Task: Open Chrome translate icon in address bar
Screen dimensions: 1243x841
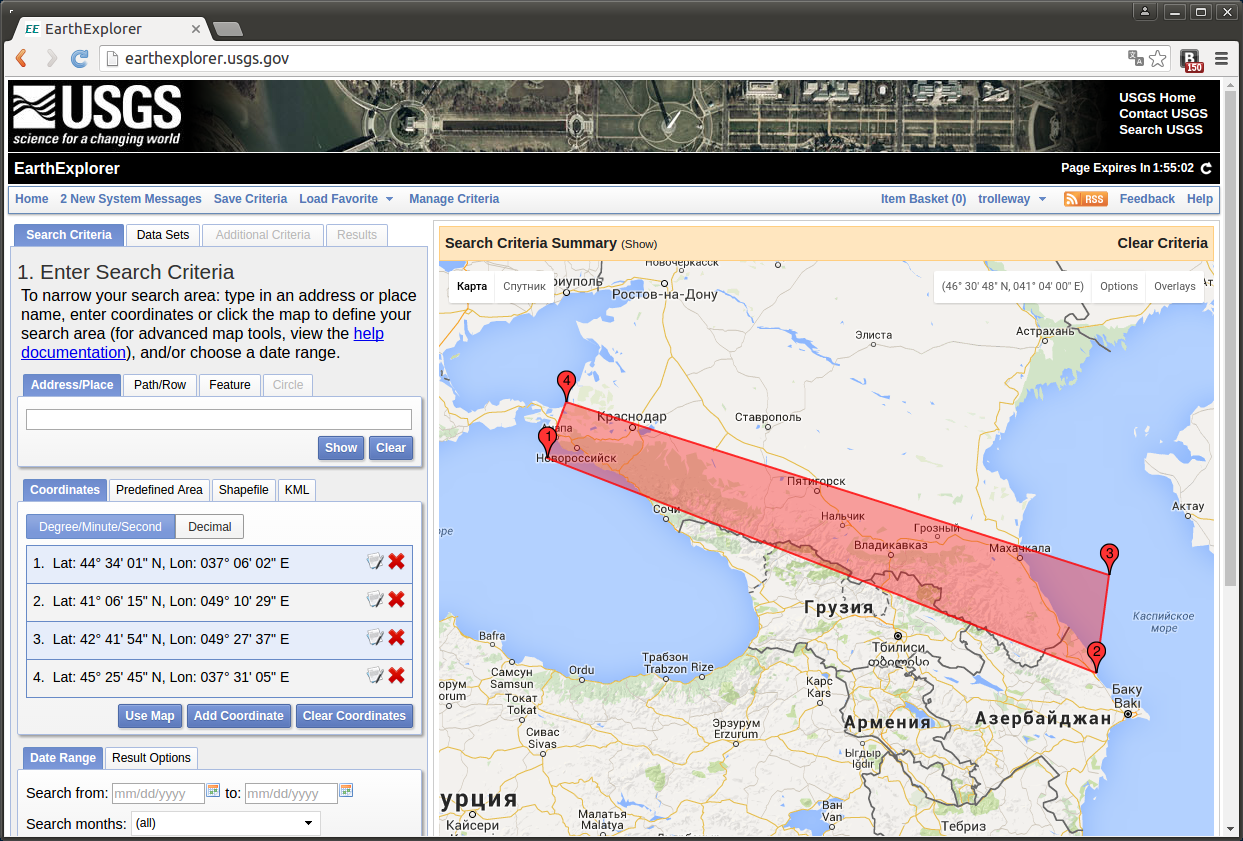Action: tap(1136, 58)
